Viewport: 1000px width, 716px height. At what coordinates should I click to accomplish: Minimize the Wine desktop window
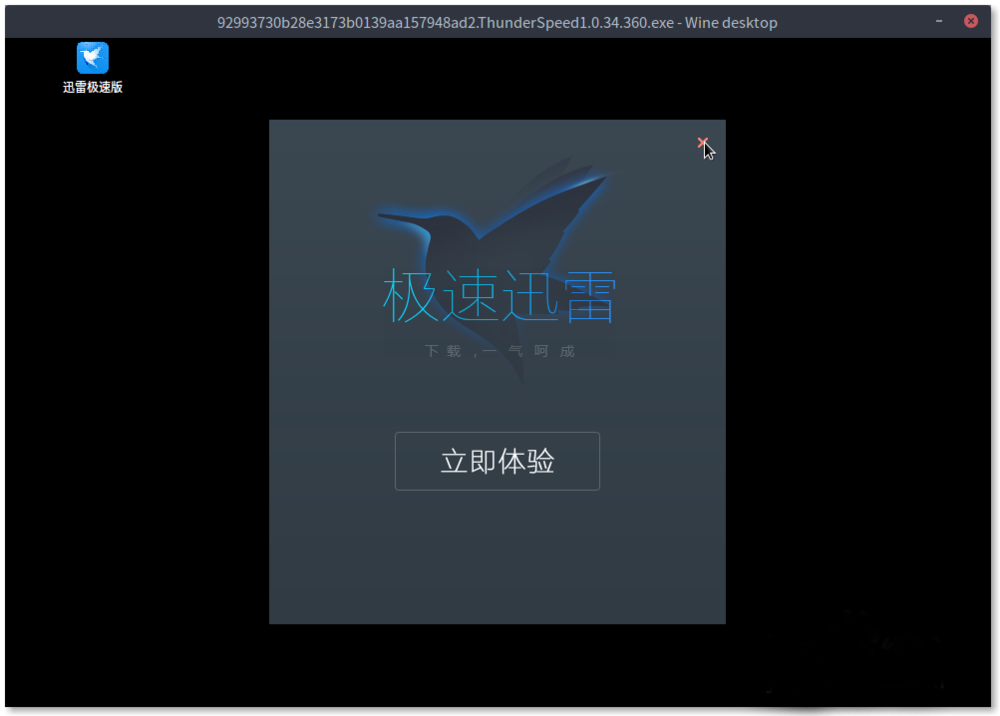click(939, 22)
